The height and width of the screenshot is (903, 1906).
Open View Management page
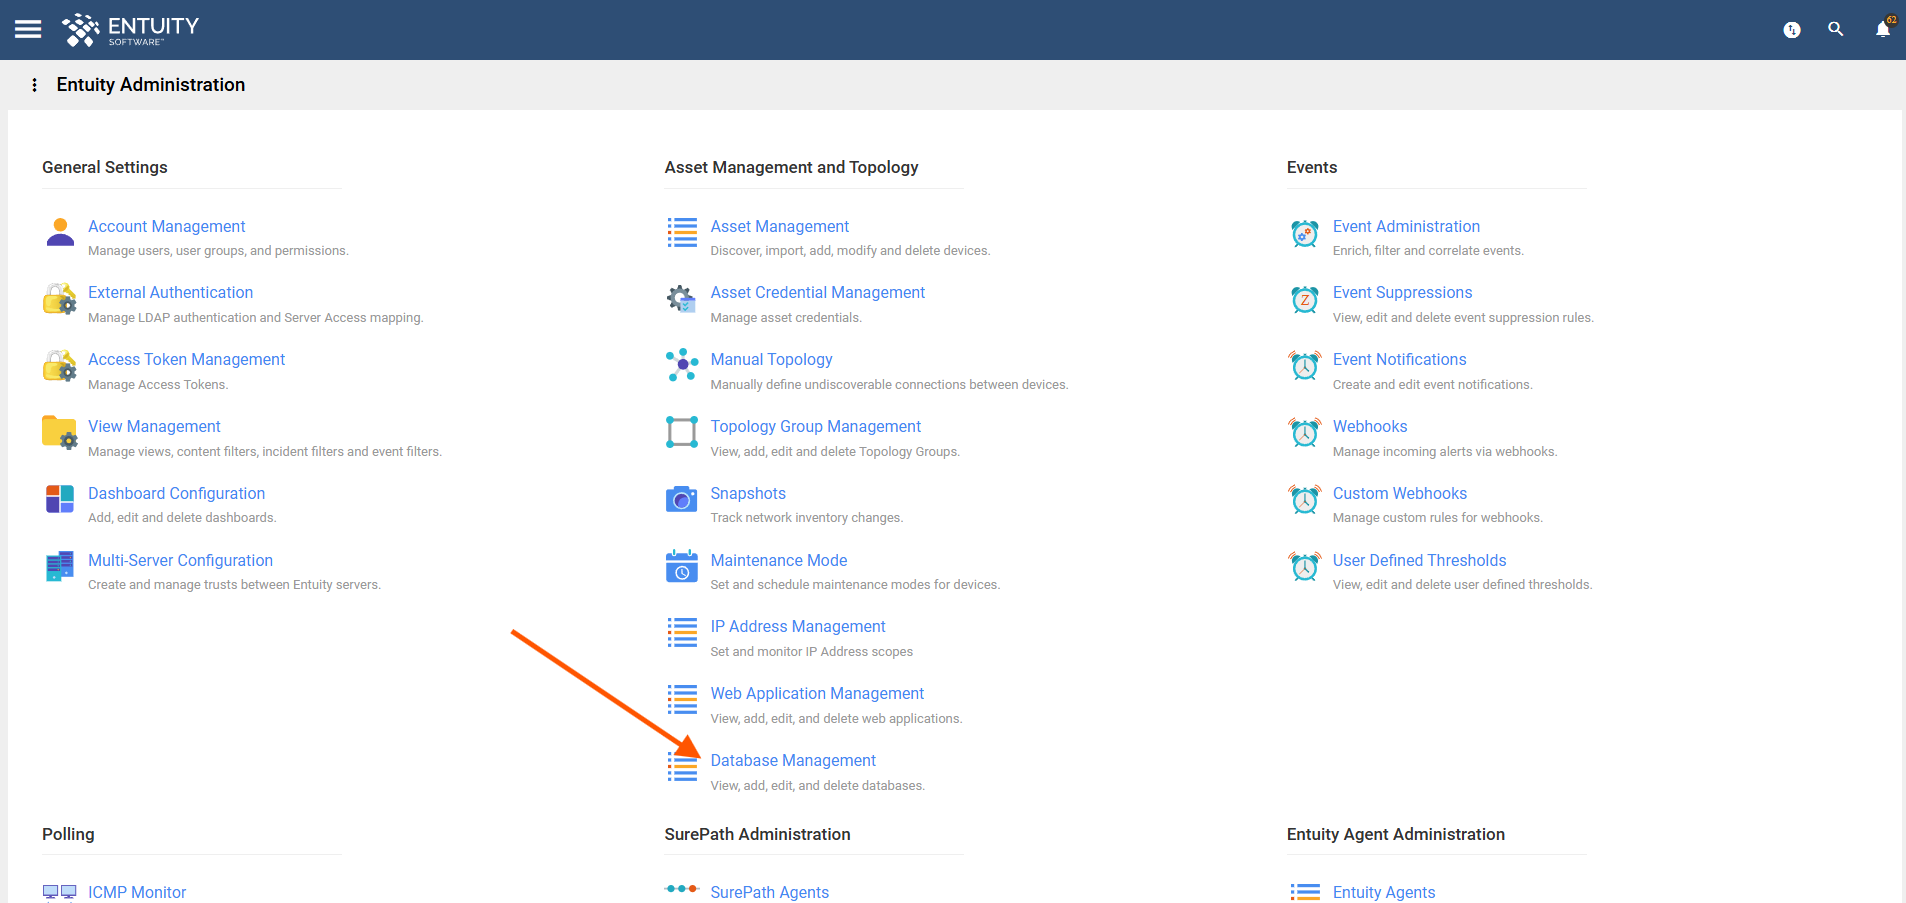pos(154,426)
